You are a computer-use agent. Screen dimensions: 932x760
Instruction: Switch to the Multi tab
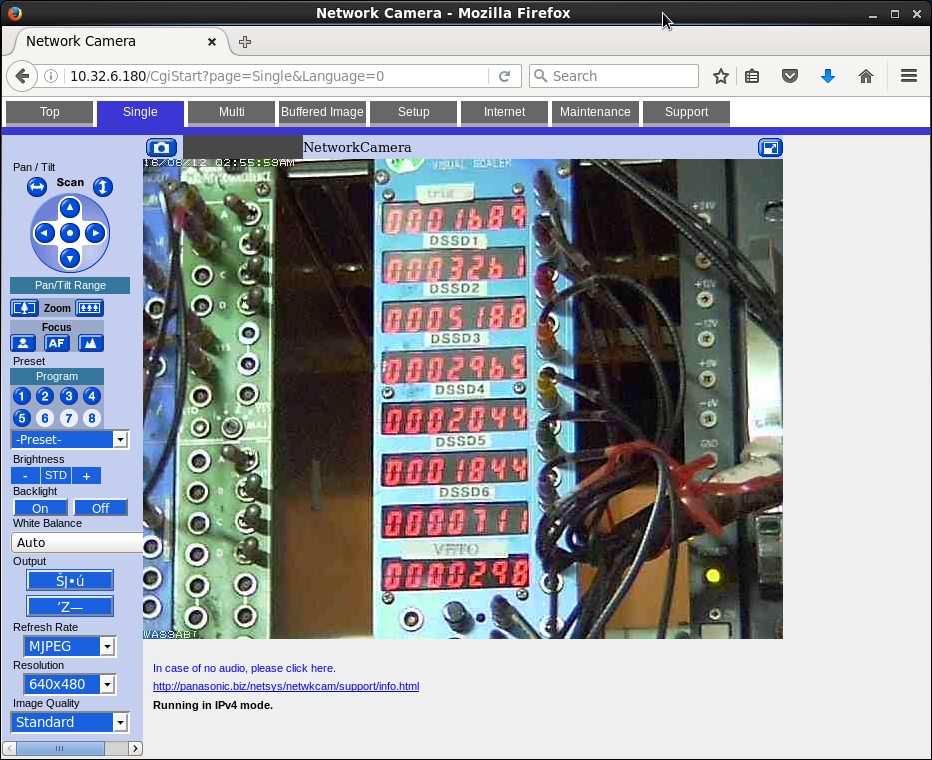pos(232,112)
